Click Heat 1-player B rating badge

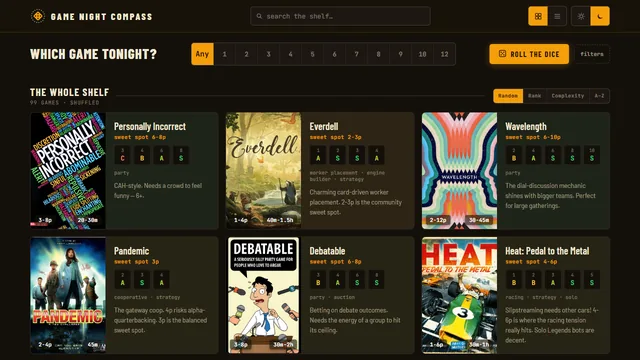[x=514, y=279]
